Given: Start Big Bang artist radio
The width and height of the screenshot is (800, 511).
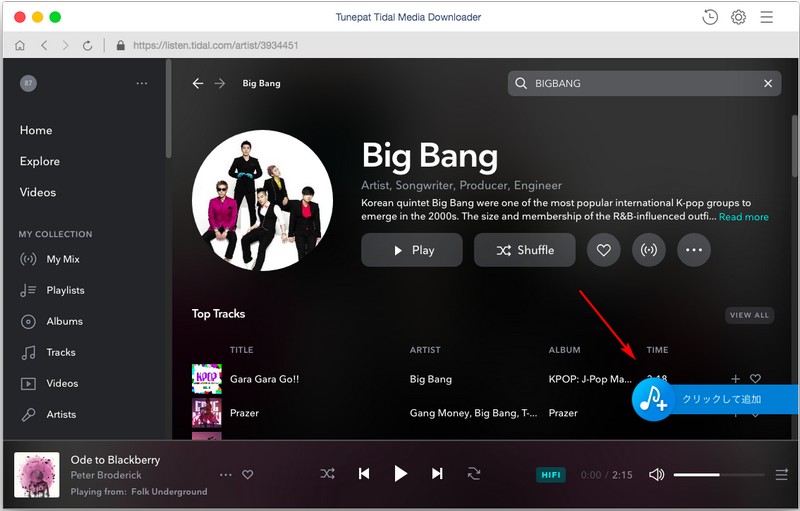Looking at the screenshot, I should pyautogui.click(x=648, y=250).
